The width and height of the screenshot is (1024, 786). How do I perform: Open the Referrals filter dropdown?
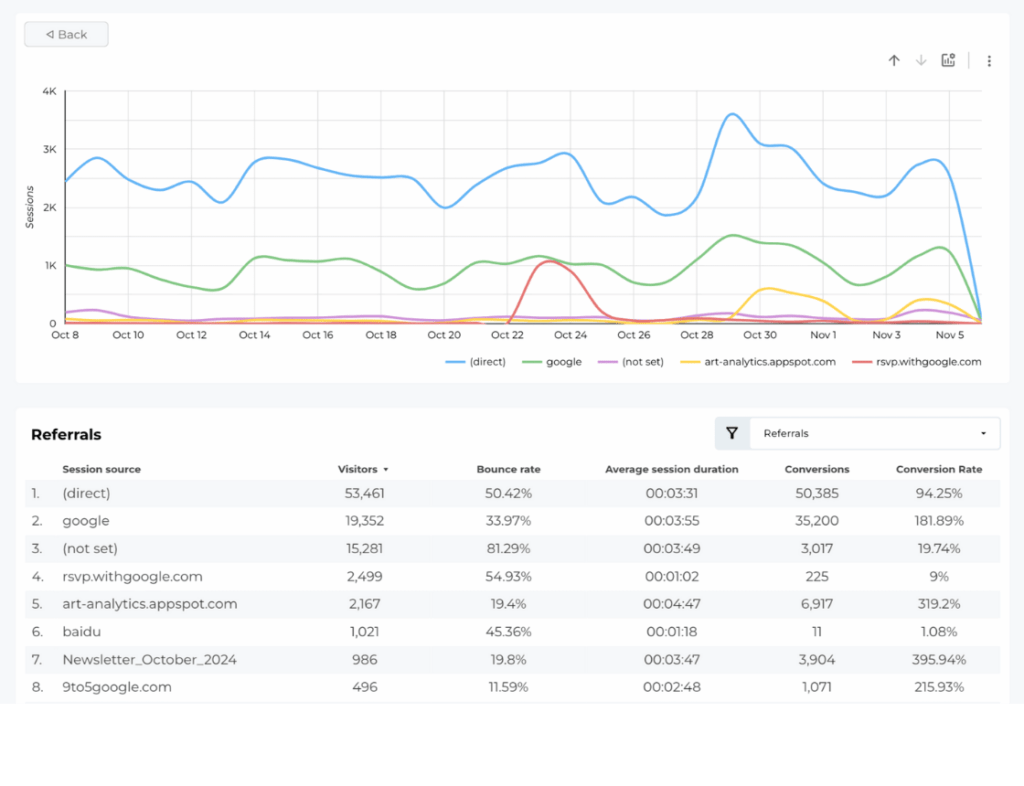(x=875, y=433)
